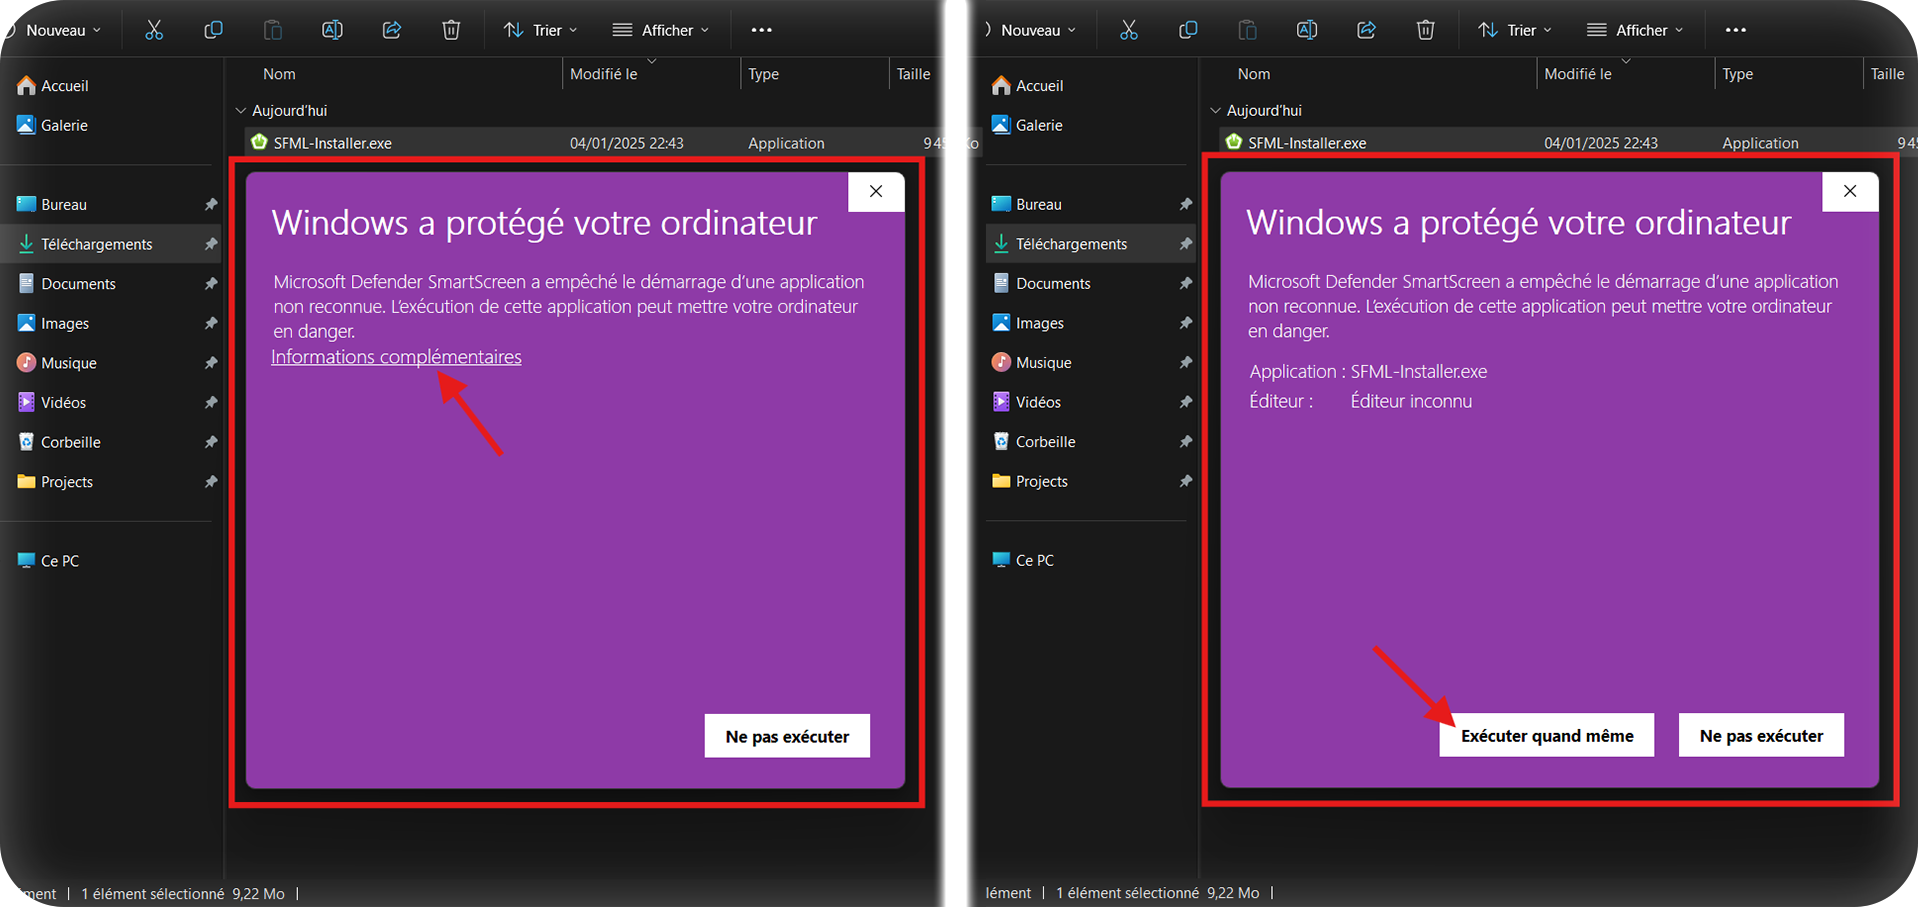This screenshot has height=907, width=1918.
Task: Open Galerie in right sidebar
Action: point(1028,125)
